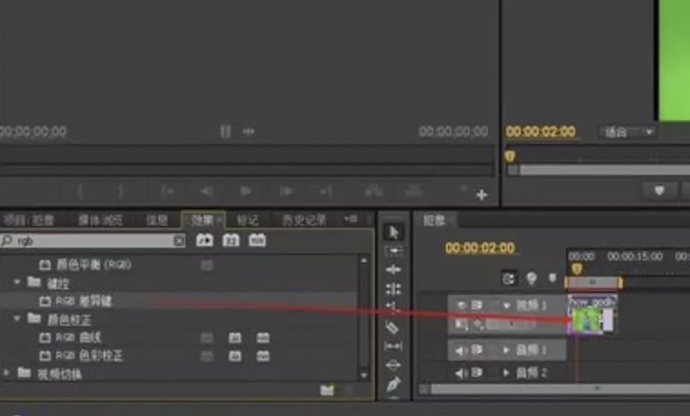
Task: Toggle 视频 1 track eye visibility
Action: point(462,305)
